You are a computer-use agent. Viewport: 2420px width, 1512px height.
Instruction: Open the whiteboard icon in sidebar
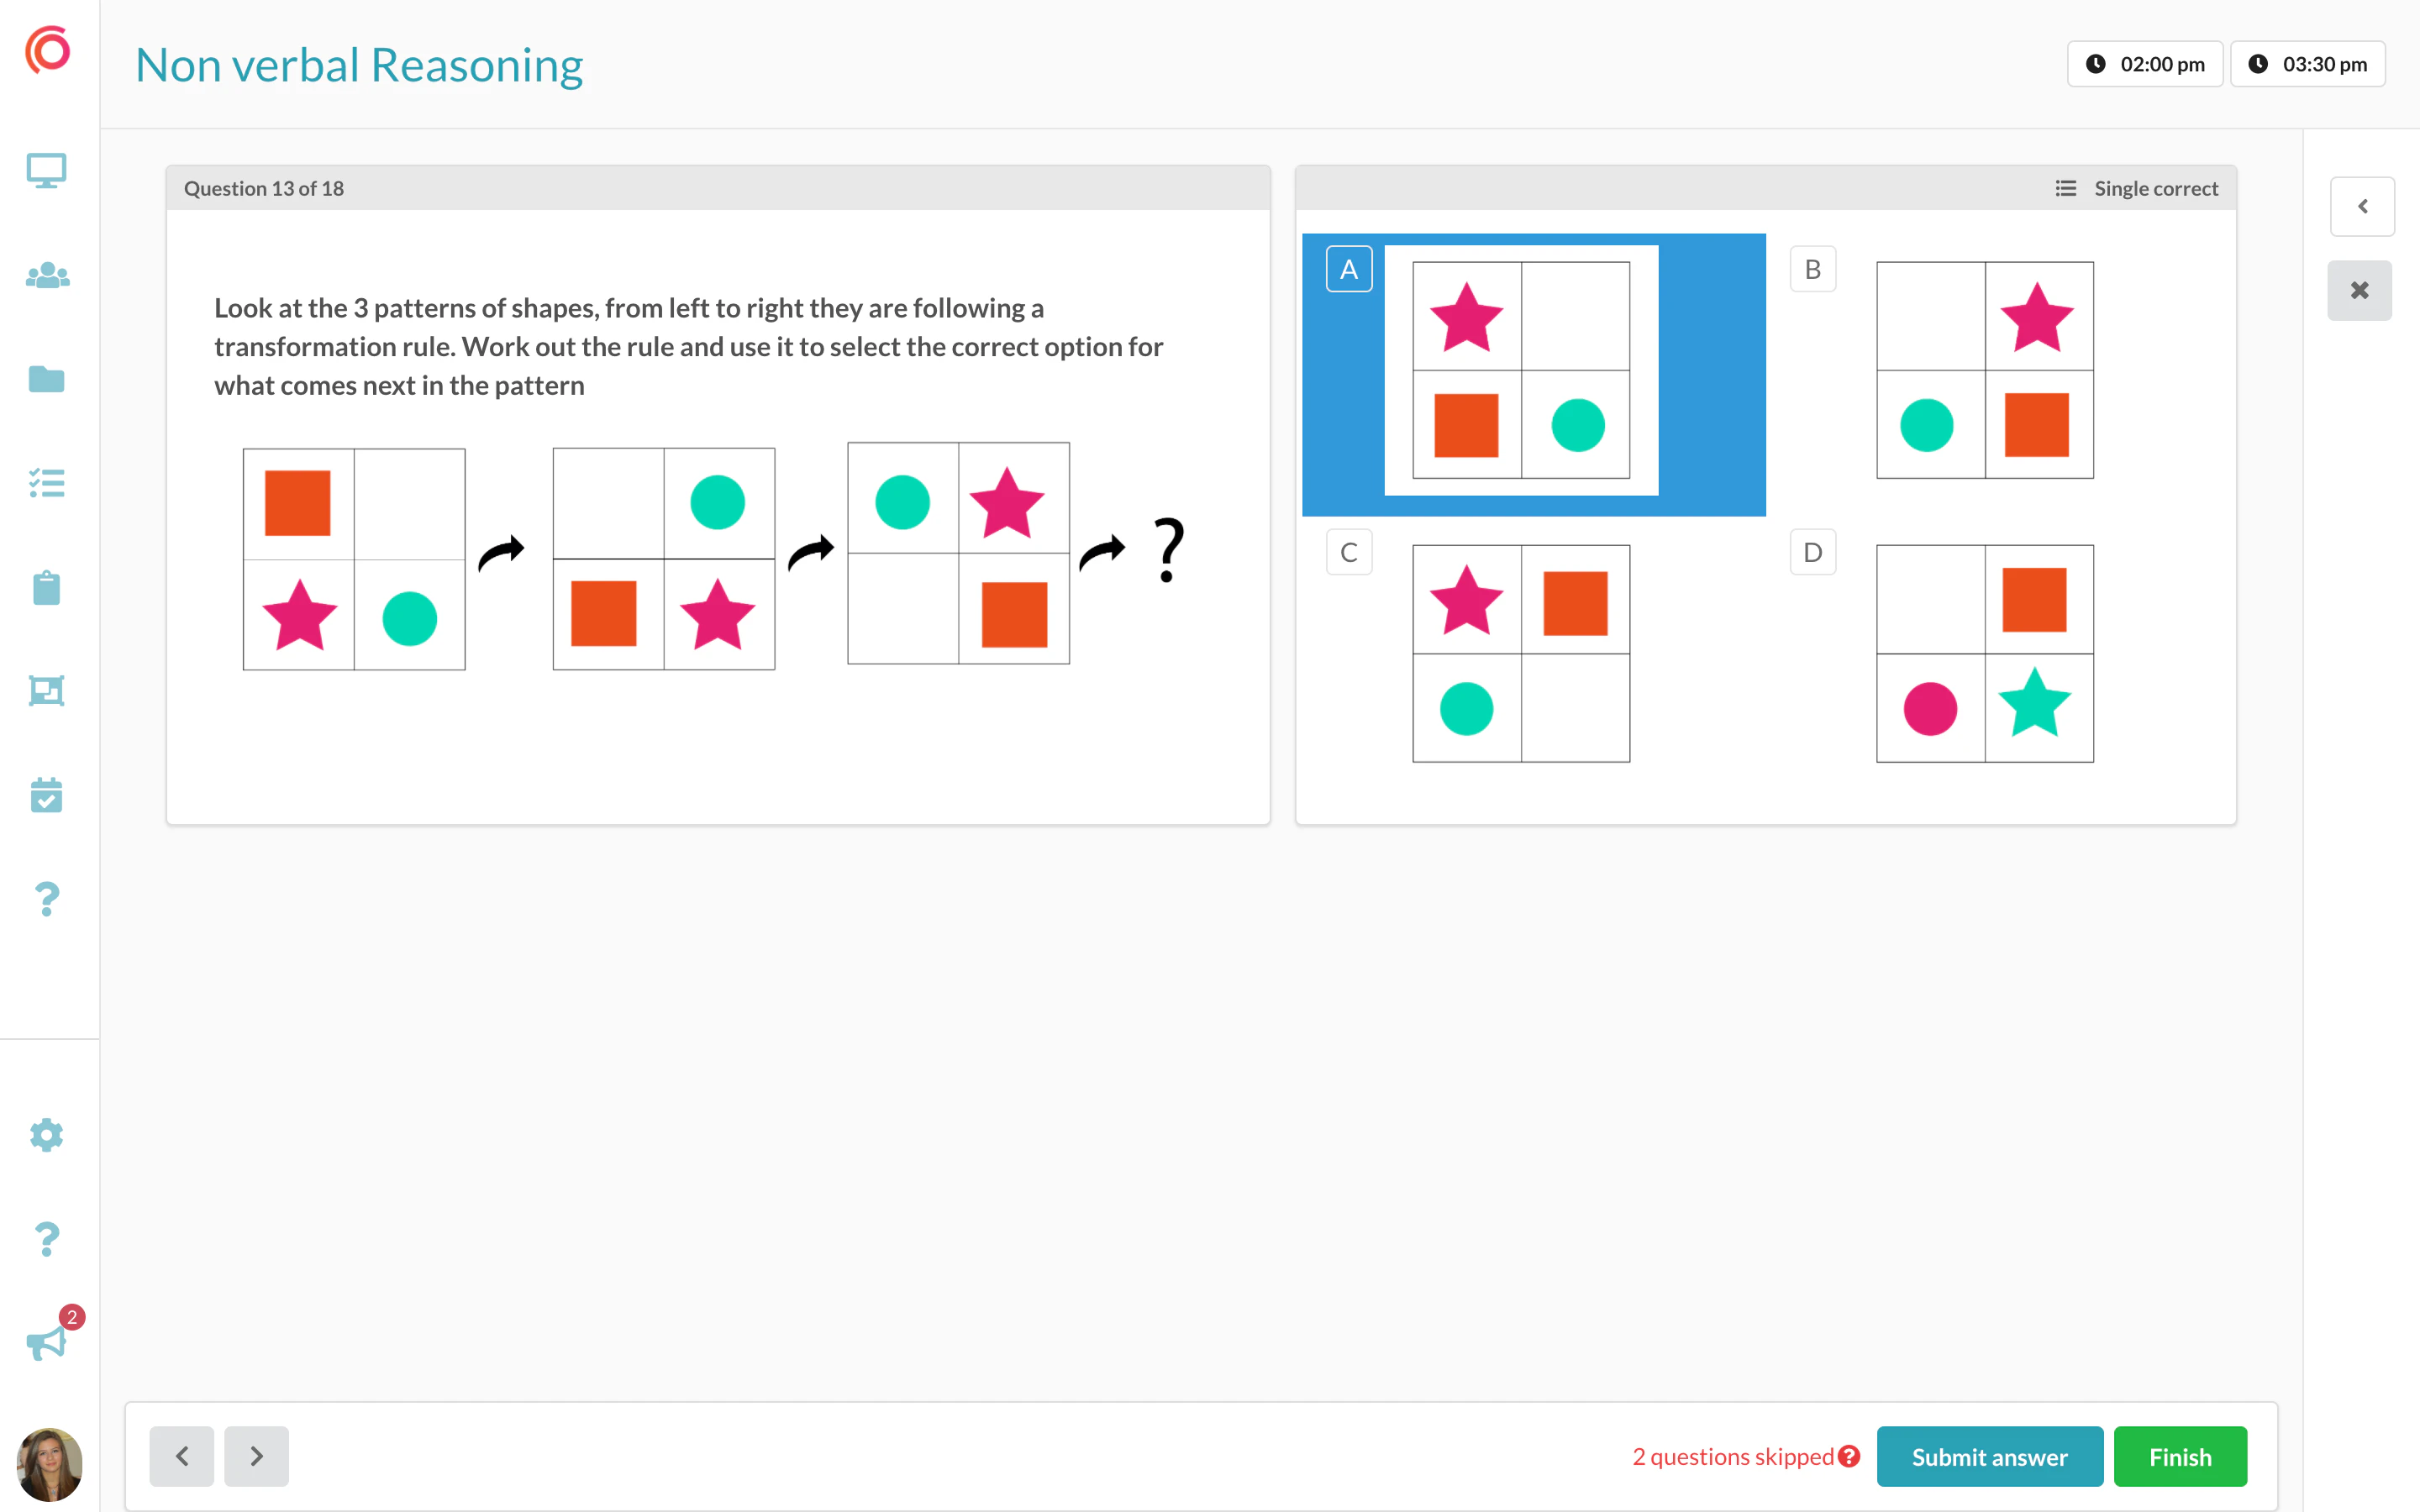point(47,691)
